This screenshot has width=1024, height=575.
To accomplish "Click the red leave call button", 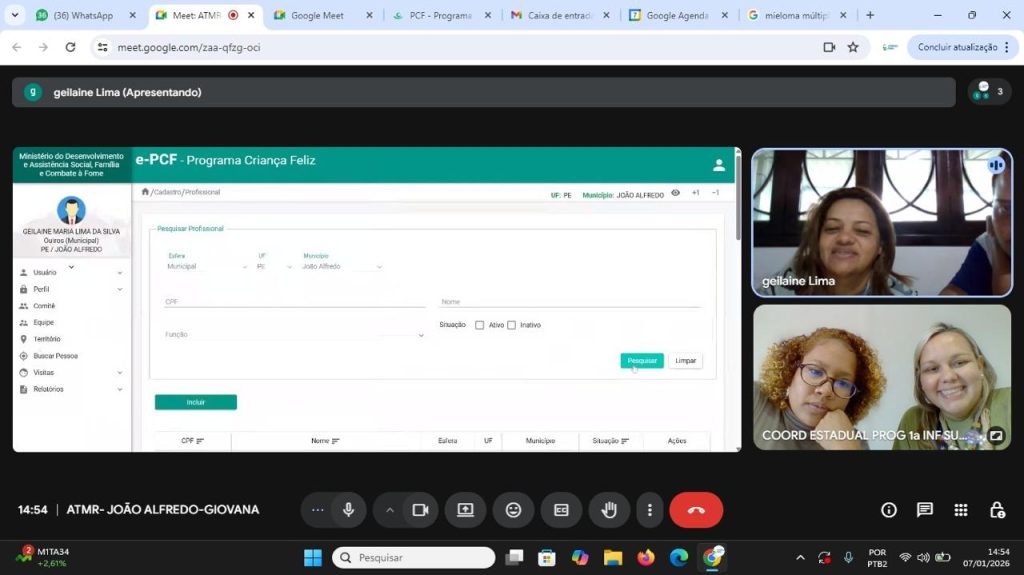I will pyautogui.click(x=696, y=510).
